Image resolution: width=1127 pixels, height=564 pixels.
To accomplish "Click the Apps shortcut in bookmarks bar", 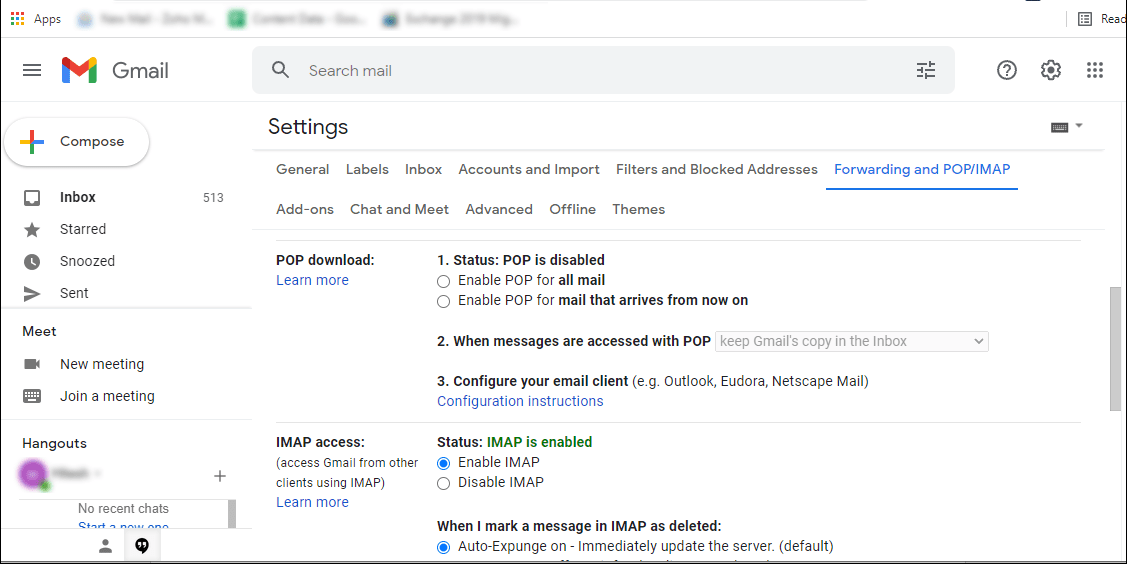I will tap(36, 19).
